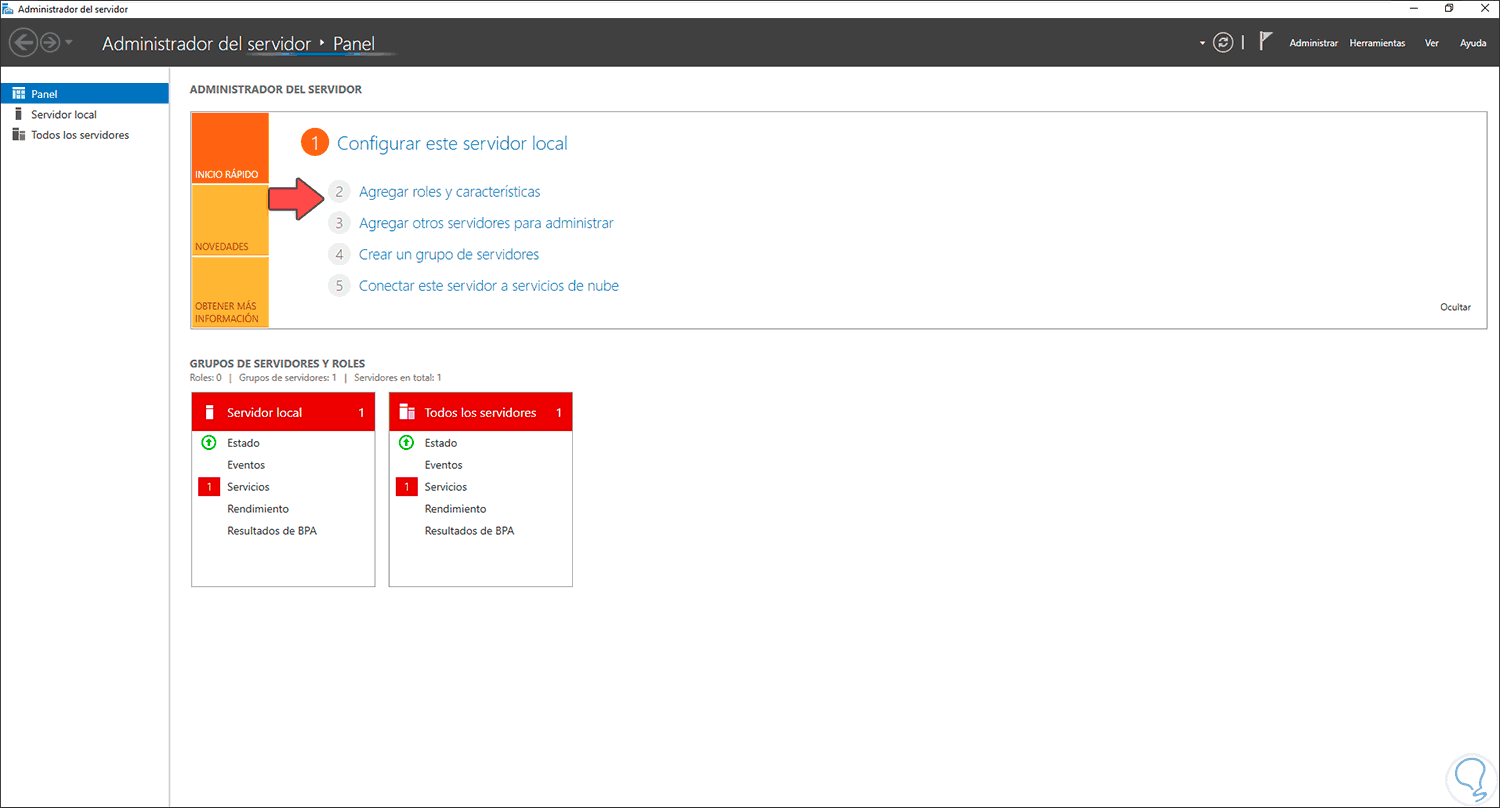This screenshot has width=1500, height=808.
Task: Click the Panel breadcrumb in title bar
Action: tap(353, 44)
